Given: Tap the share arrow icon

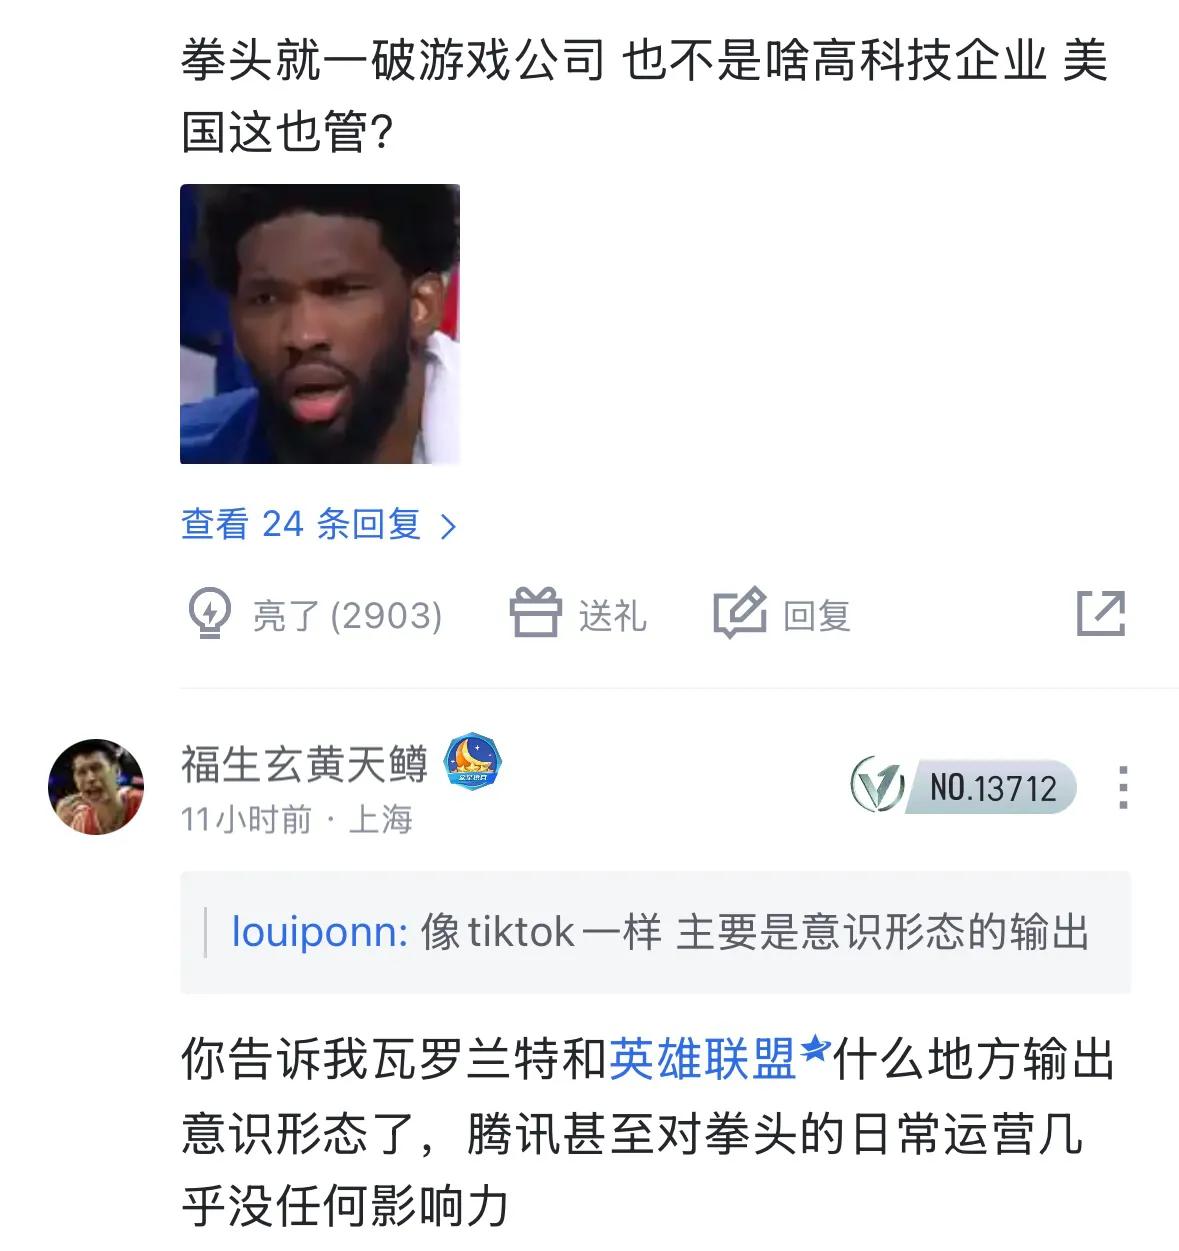Looking at the screenshot, I should click(1101, 613).
